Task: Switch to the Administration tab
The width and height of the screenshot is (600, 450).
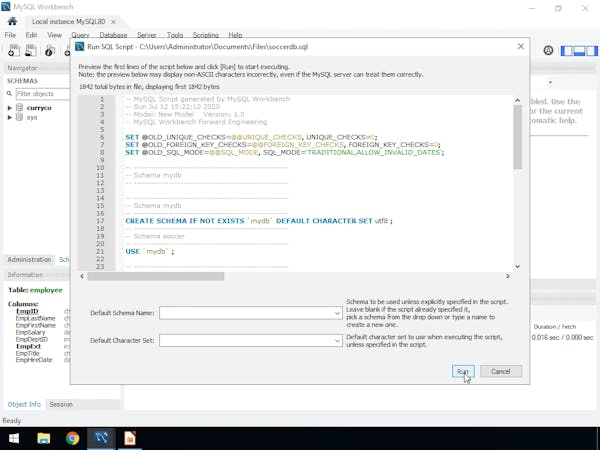Action: click(29, 259)
